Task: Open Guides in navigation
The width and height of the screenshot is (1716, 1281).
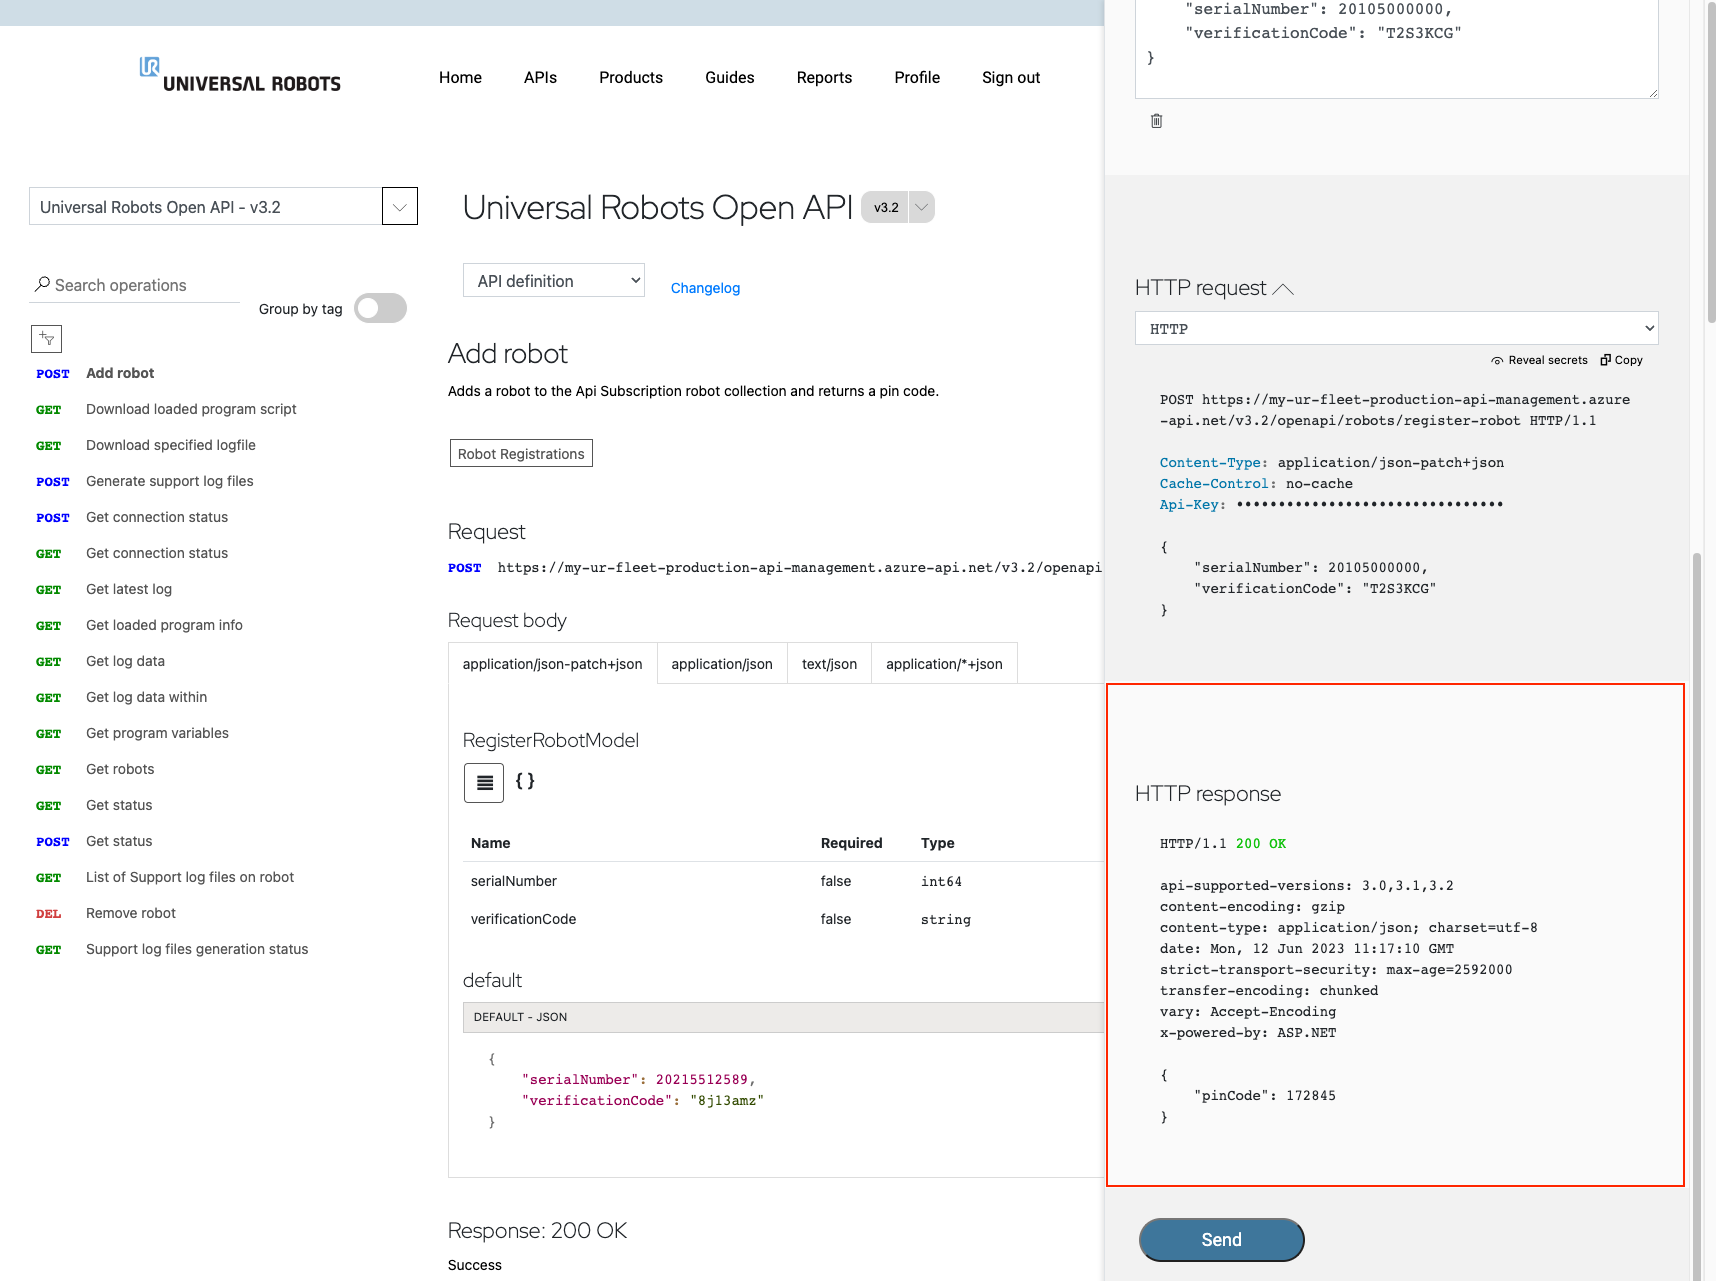Action: click(x=730, y=78)
